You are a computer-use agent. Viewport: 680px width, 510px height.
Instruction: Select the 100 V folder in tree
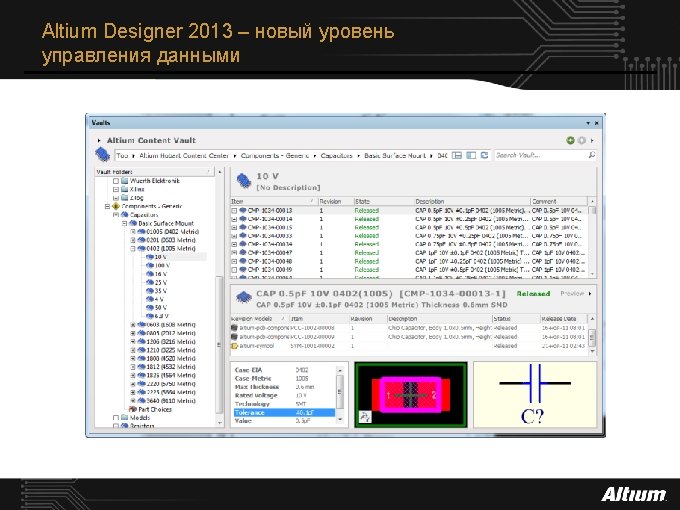point(162,265)
